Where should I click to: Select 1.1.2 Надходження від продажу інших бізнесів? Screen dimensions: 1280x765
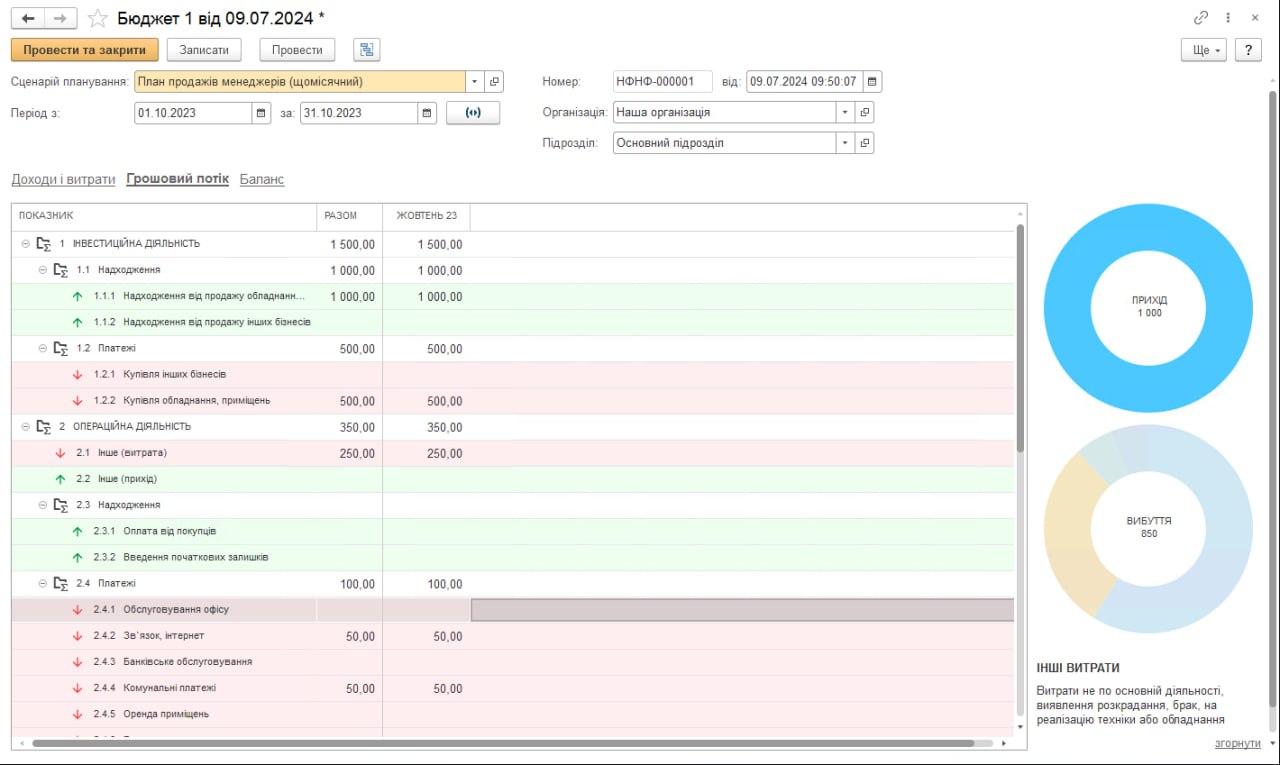click(x=513, y=322)
